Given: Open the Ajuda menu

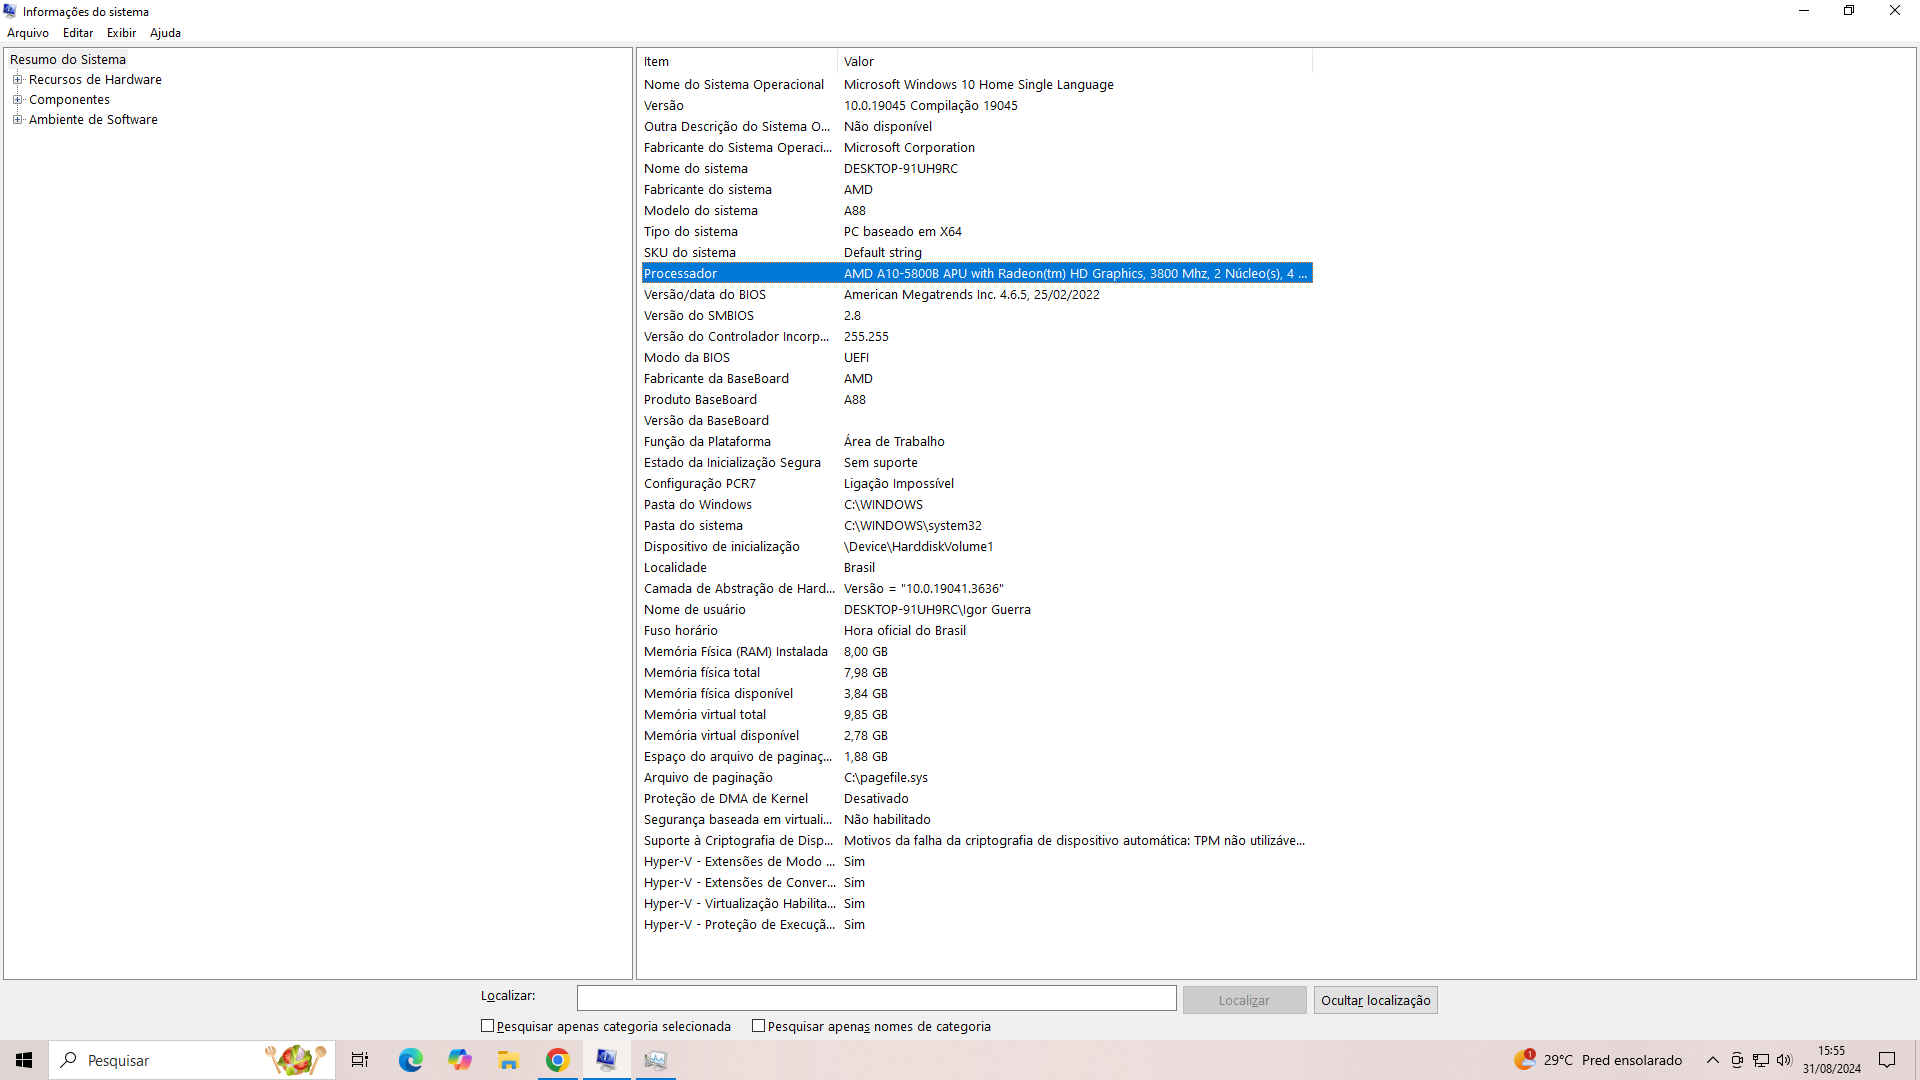Looking at the screenshot, I should [x=165, y=33].
